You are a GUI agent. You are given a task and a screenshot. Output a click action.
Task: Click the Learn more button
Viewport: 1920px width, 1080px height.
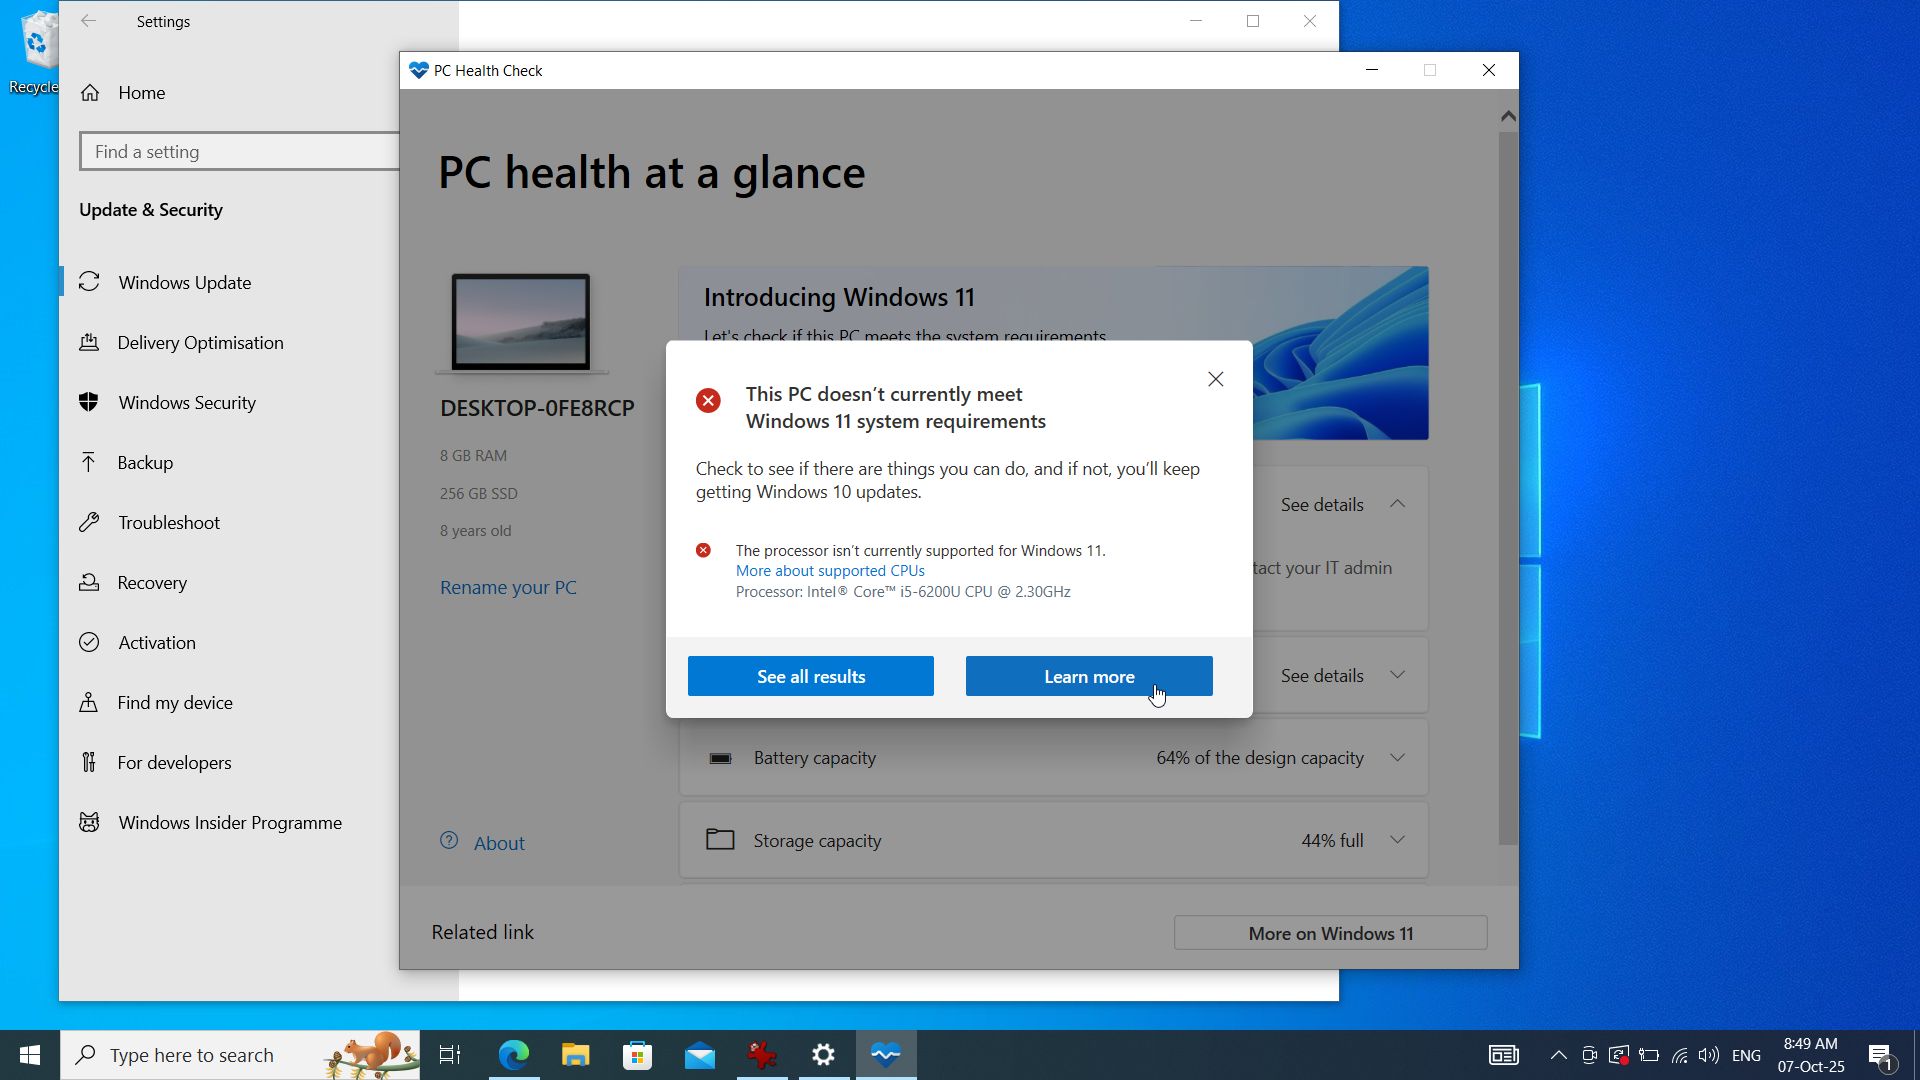tap(1088, 676)
